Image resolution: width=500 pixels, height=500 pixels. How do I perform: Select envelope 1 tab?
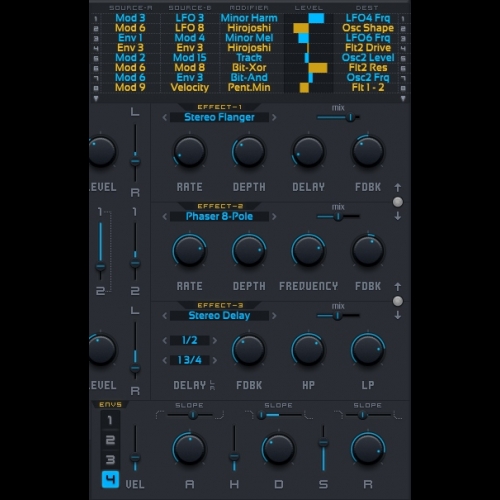(110, 420)
